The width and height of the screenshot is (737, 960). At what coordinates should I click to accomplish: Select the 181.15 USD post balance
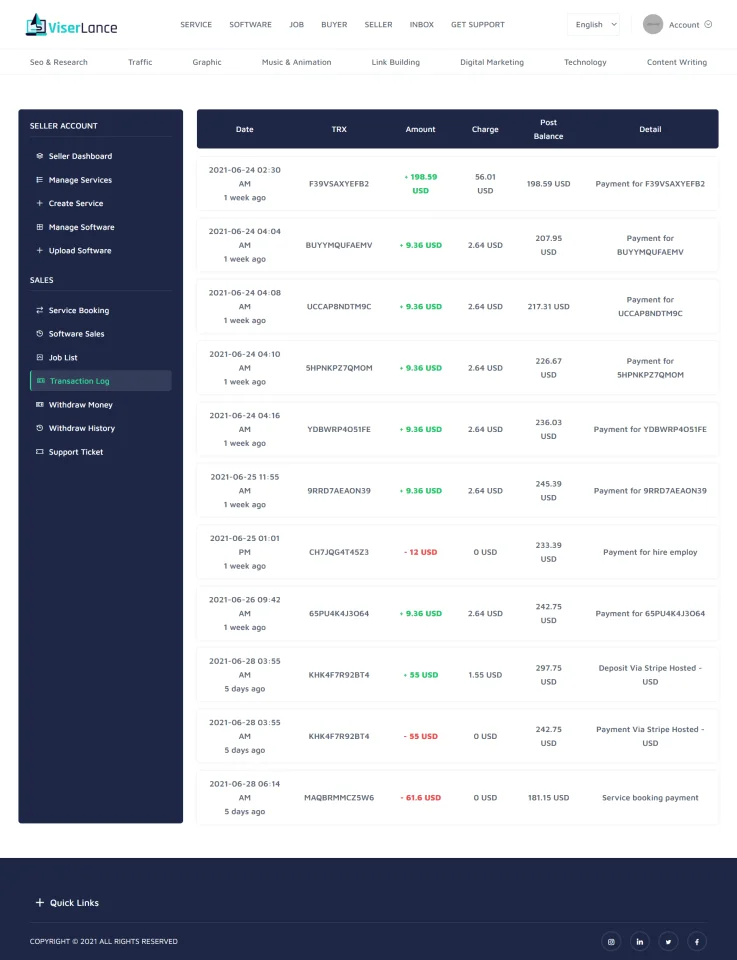[548, 798]
